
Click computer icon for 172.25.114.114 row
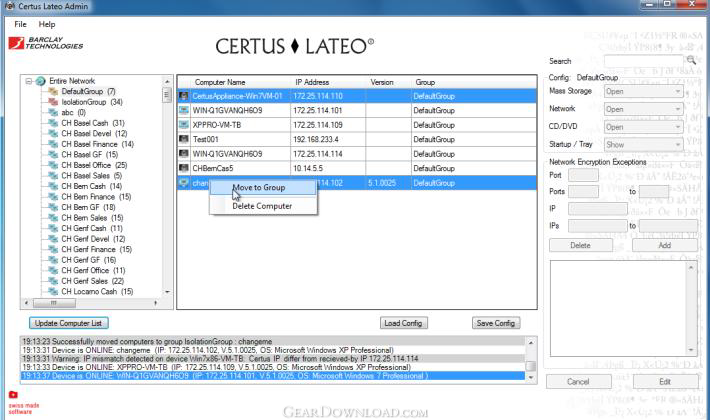click(183, 154)
